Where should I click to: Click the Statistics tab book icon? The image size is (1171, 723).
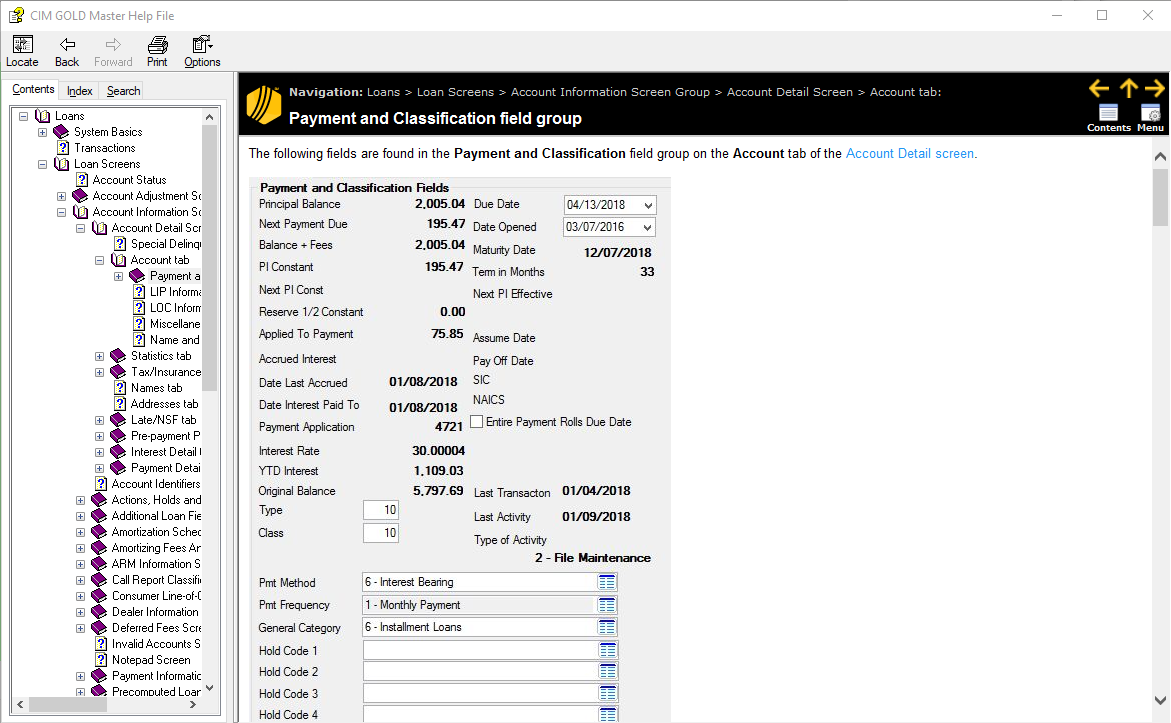click(x=118, y=356)
